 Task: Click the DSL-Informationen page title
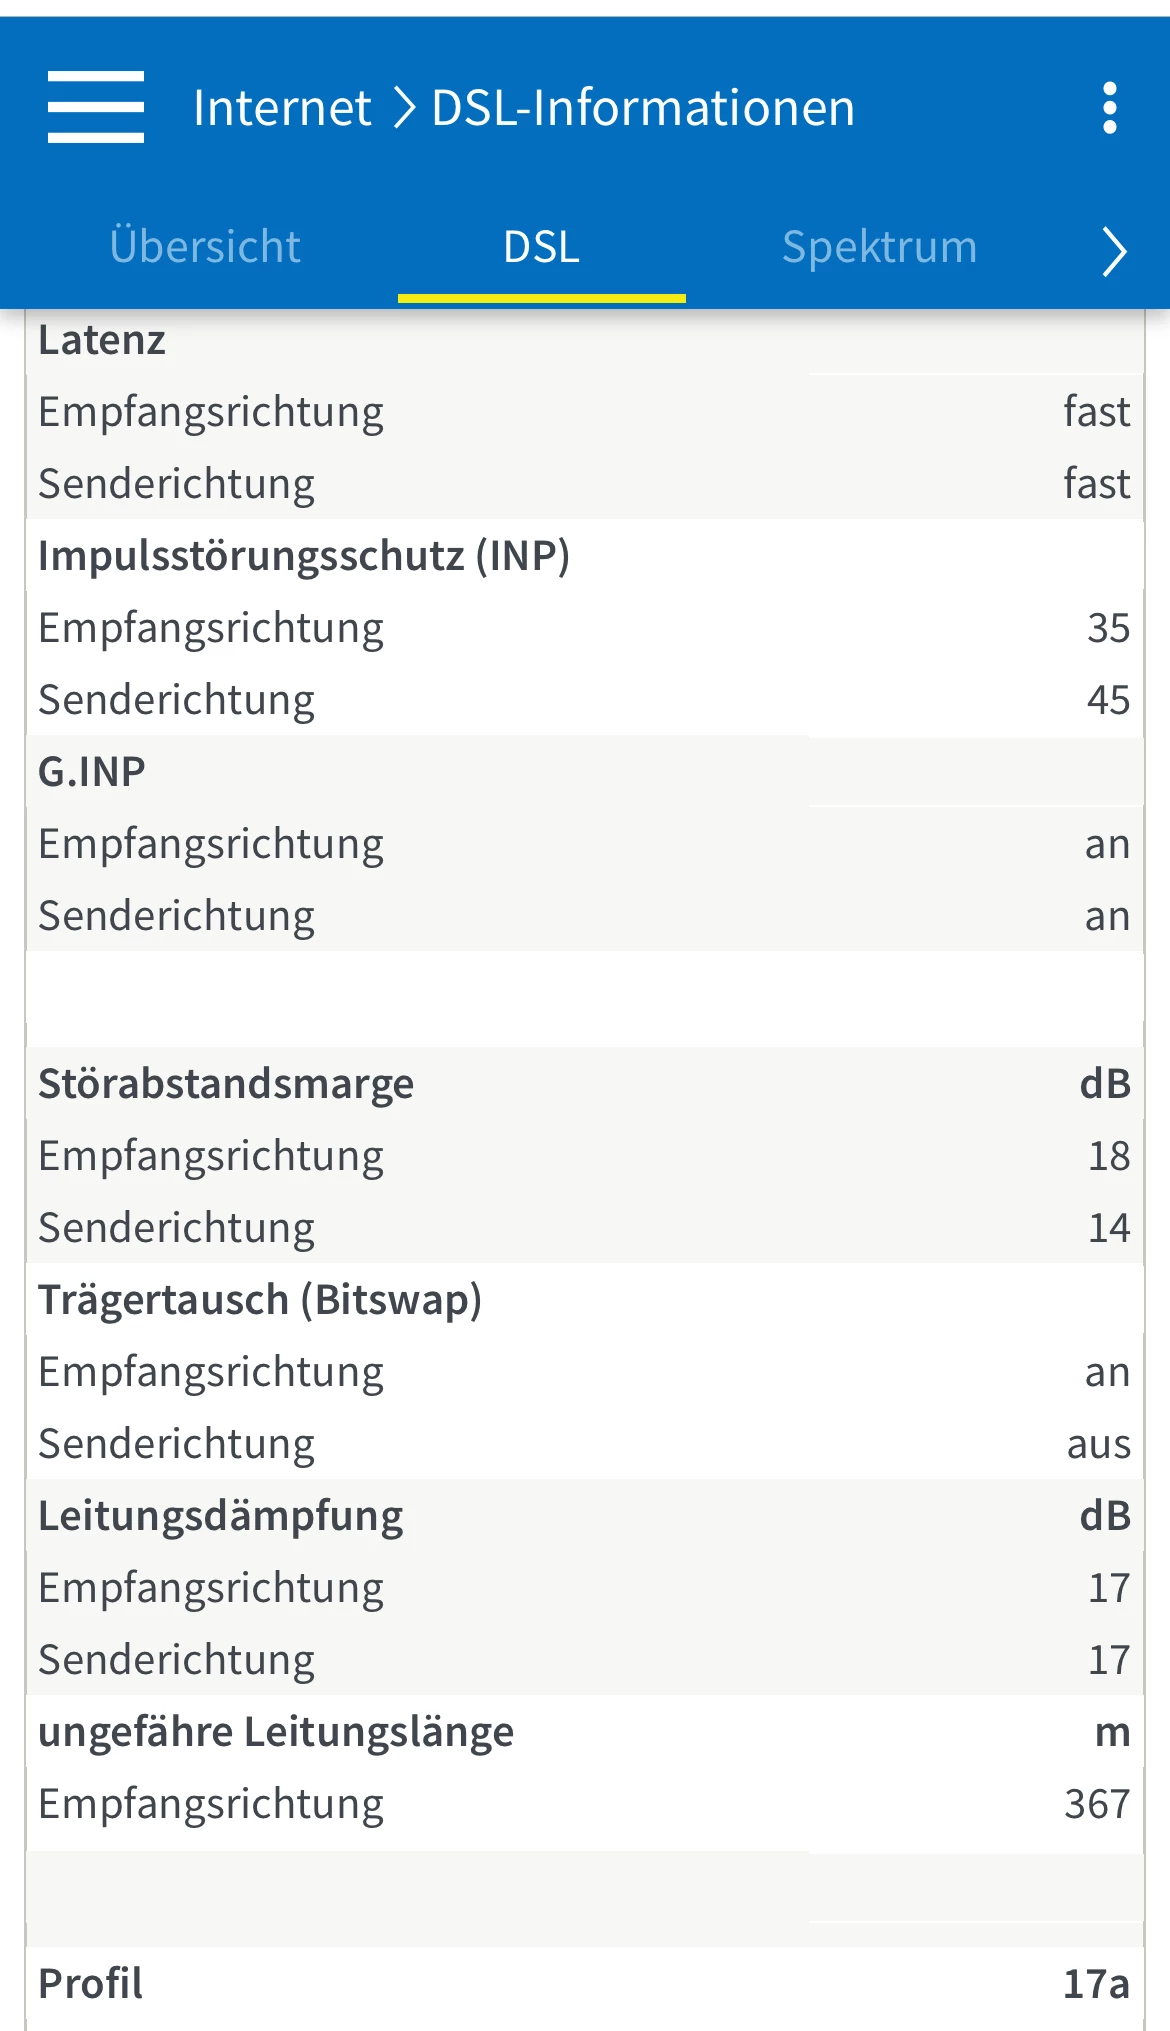pyautogui.click(x=643, y=108)
